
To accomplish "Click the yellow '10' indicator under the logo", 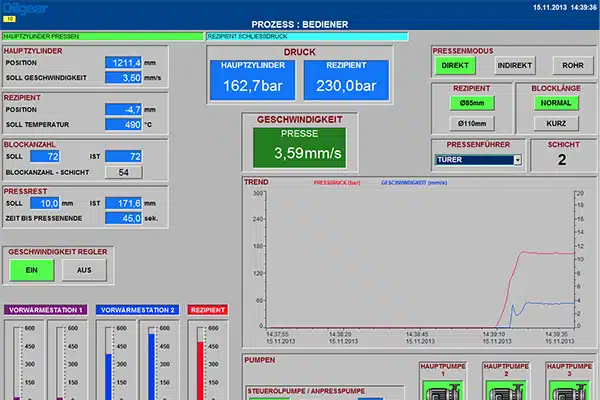I will [9, 19].
